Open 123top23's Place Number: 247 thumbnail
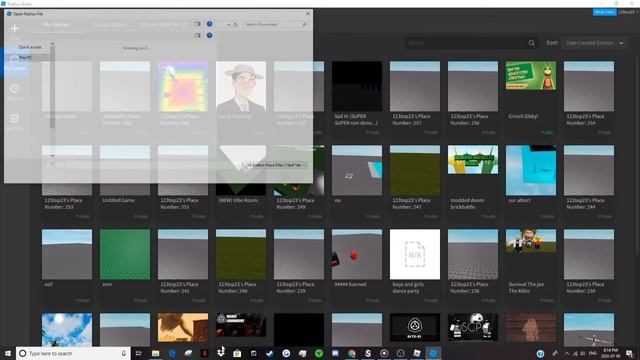 click(415, 170)
